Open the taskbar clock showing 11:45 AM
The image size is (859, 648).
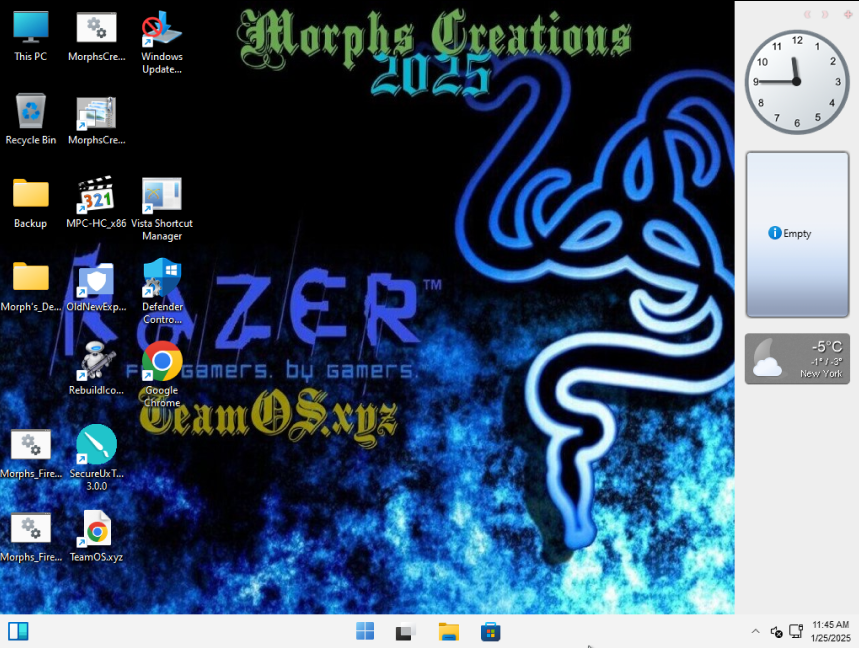[x=831, y=632]
